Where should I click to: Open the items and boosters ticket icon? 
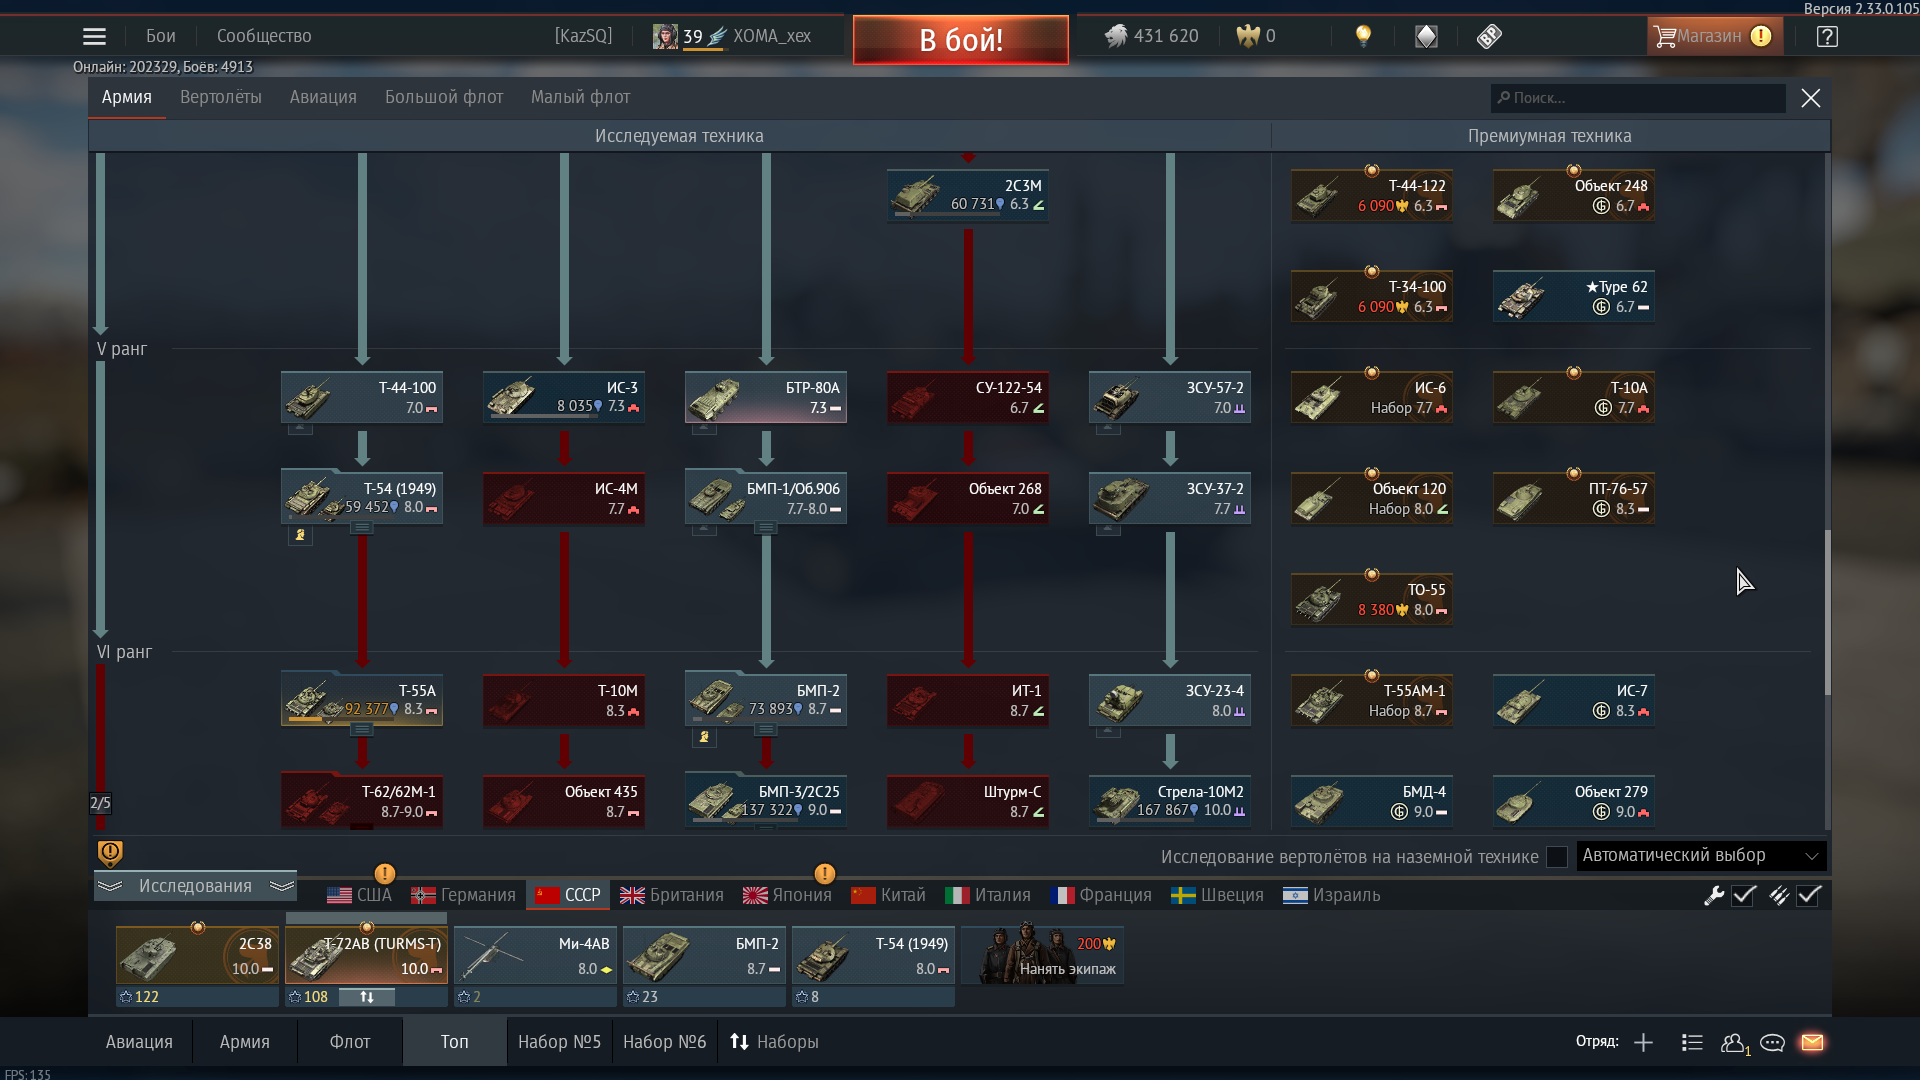(1489, 36)
